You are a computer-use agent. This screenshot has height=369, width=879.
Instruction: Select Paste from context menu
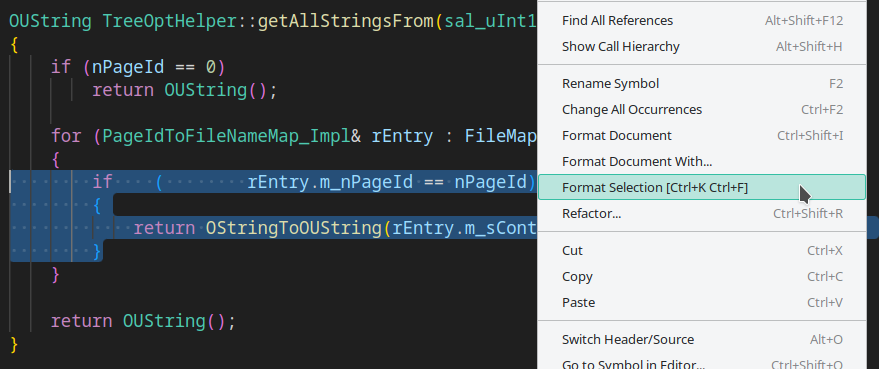click(702, 302)
